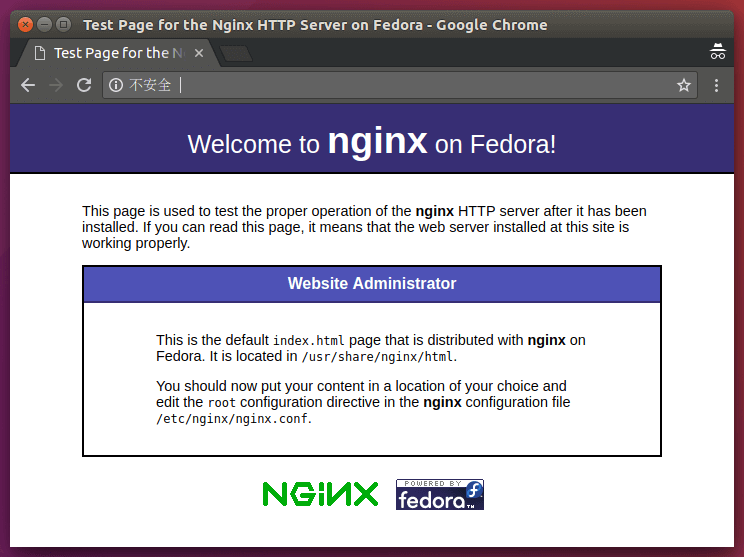Maximize the Chrome window

pos(64,24)
